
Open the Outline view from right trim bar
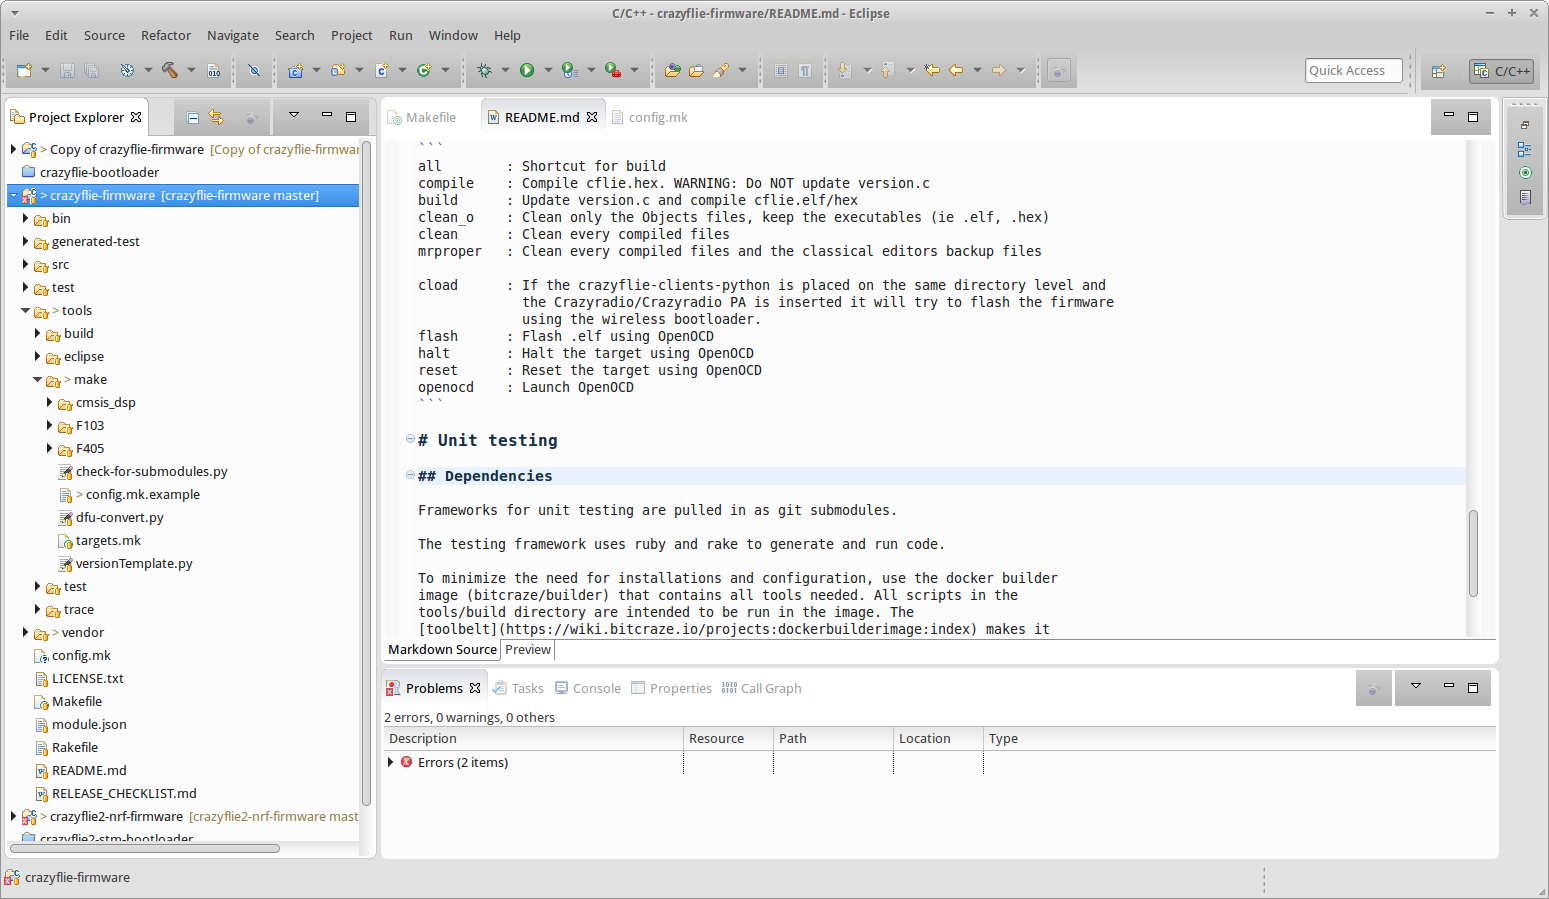1524,149
